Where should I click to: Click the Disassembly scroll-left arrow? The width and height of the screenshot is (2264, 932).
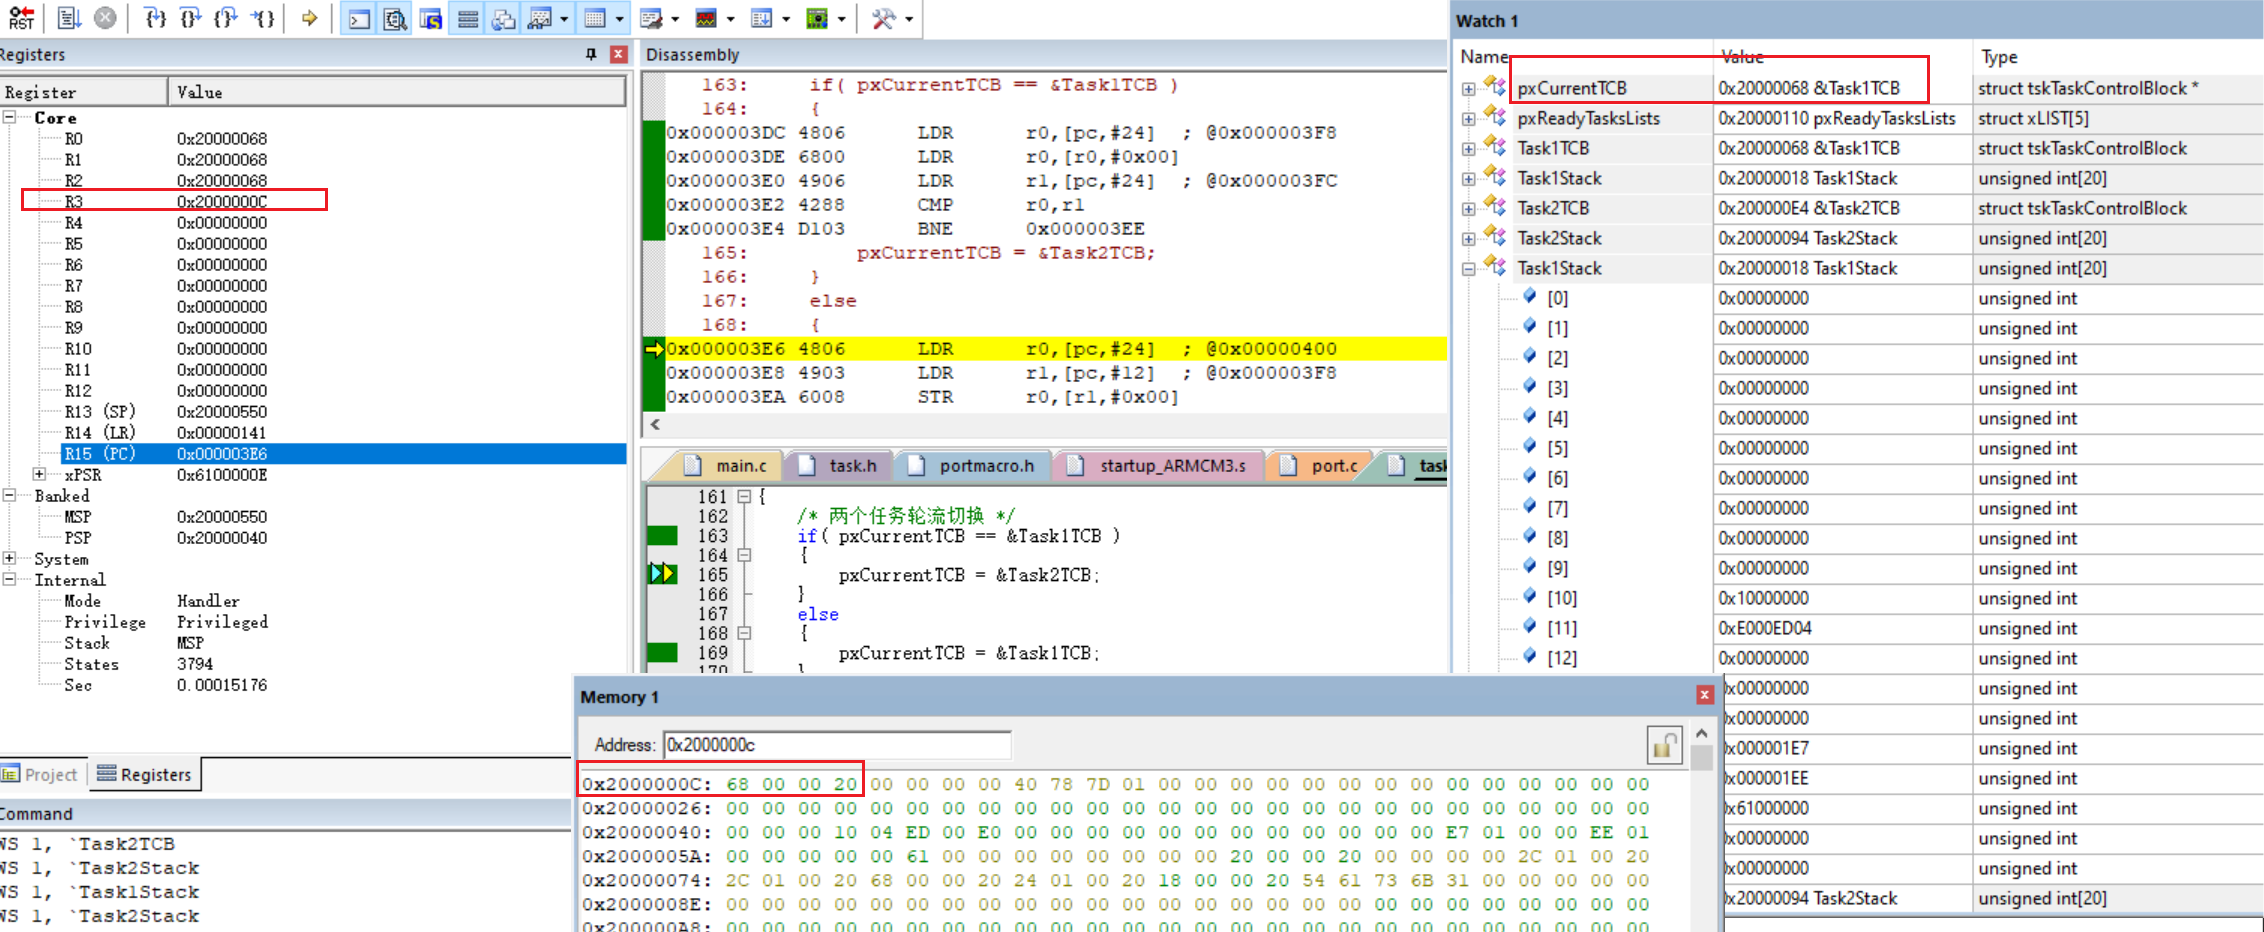(x=655, y=424)
